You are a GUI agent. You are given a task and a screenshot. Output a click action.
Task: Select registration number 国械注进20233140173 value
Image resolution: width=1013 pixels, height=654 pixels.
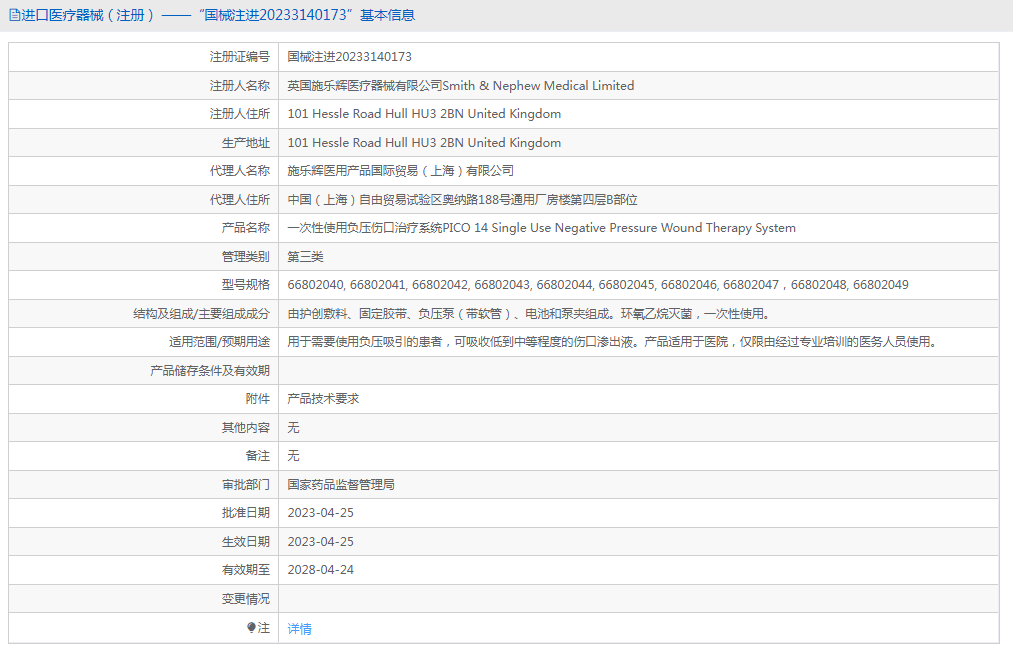[x=350, y=57]
